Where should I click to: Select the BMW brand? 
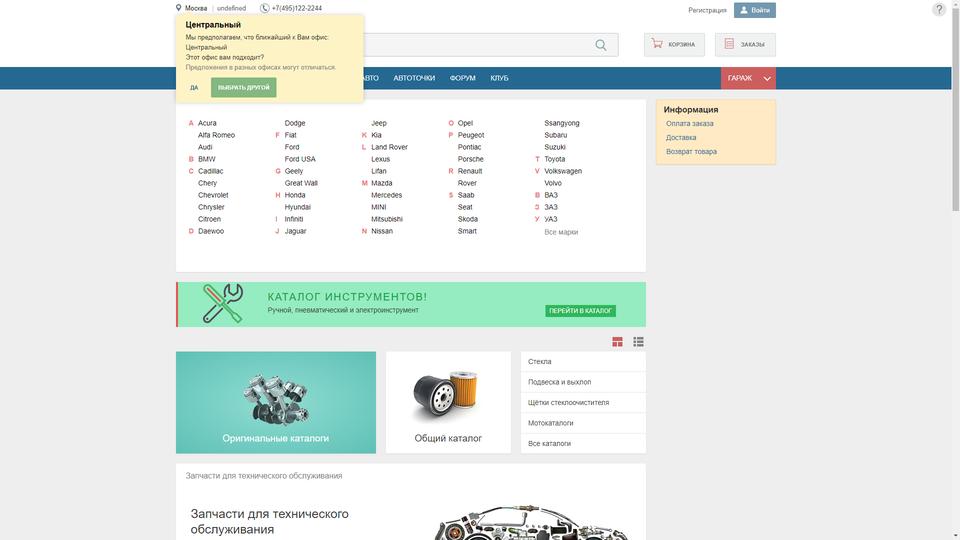[x=206, y=159]
